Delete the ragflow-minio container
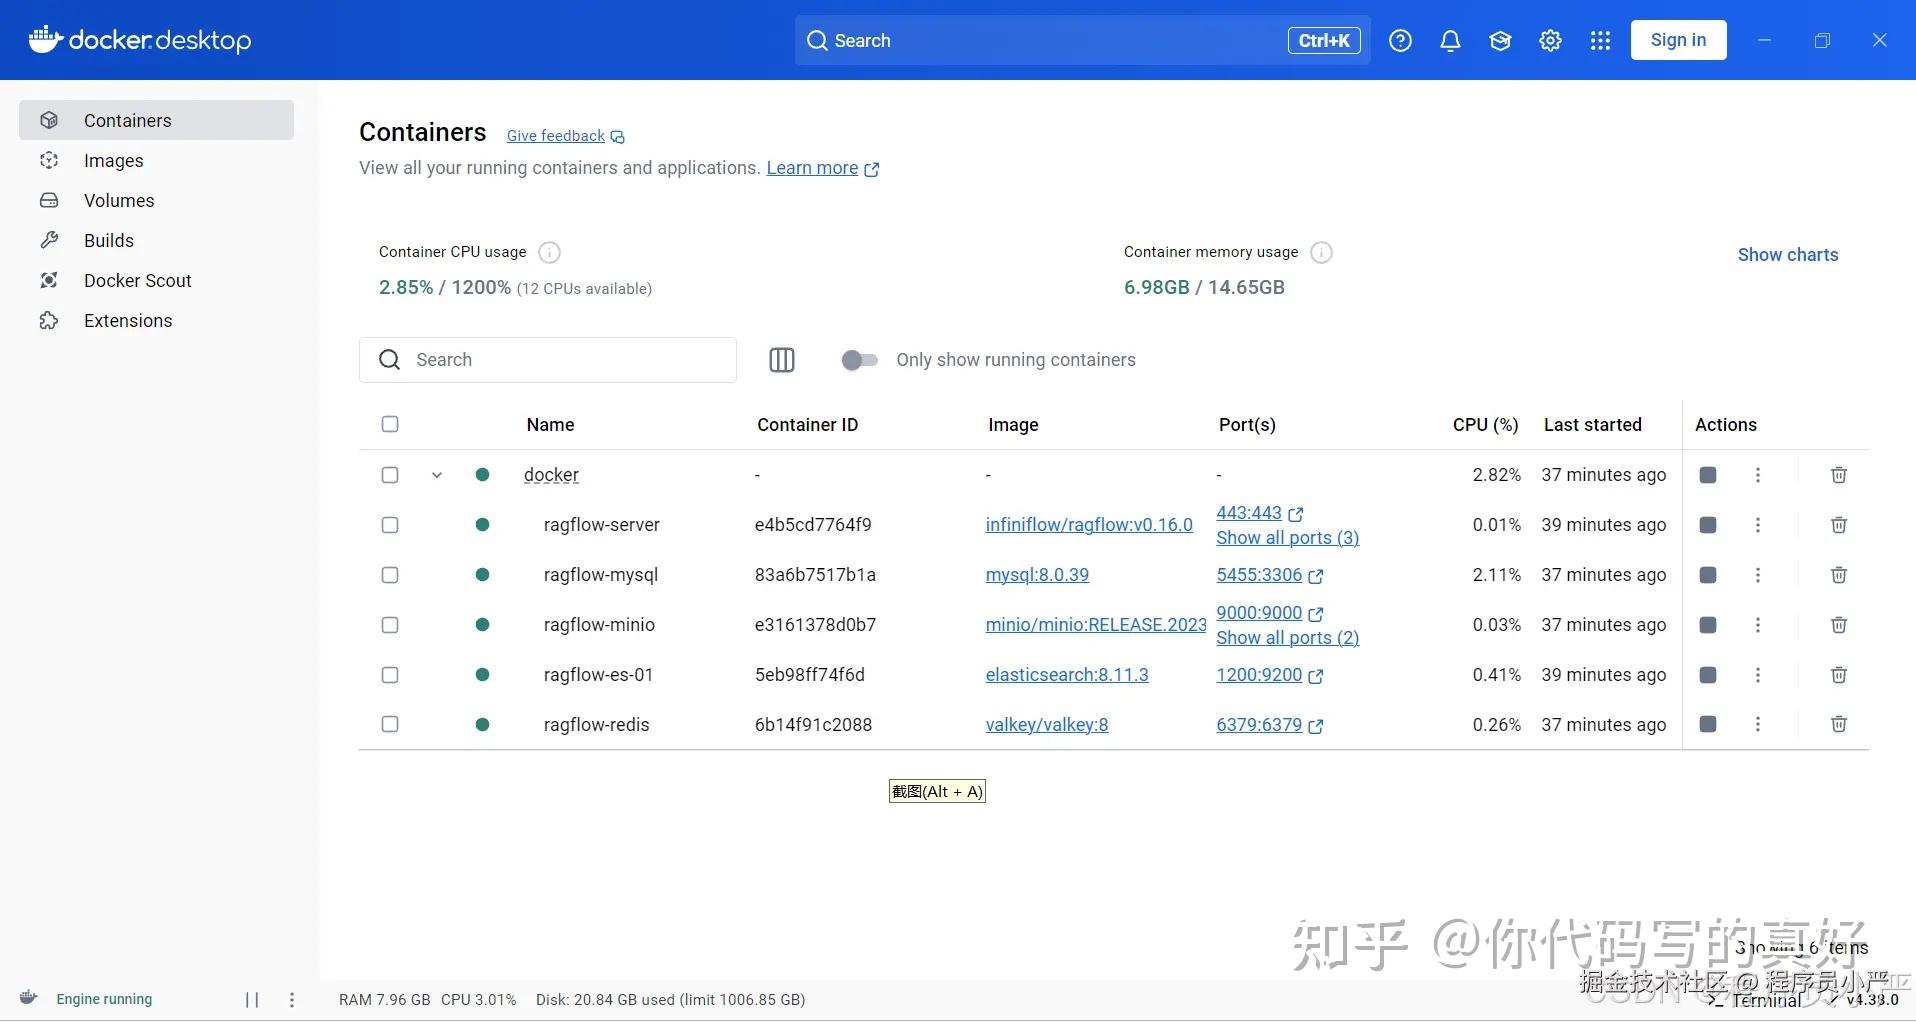The image size is (1916, 1022). (1838, 625)
